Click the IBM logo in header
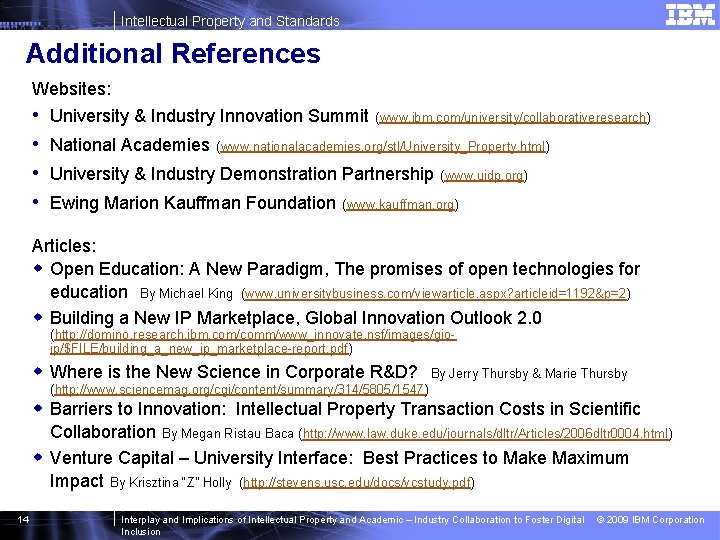This screenshot has height=540, width=720. coord(690,15)
